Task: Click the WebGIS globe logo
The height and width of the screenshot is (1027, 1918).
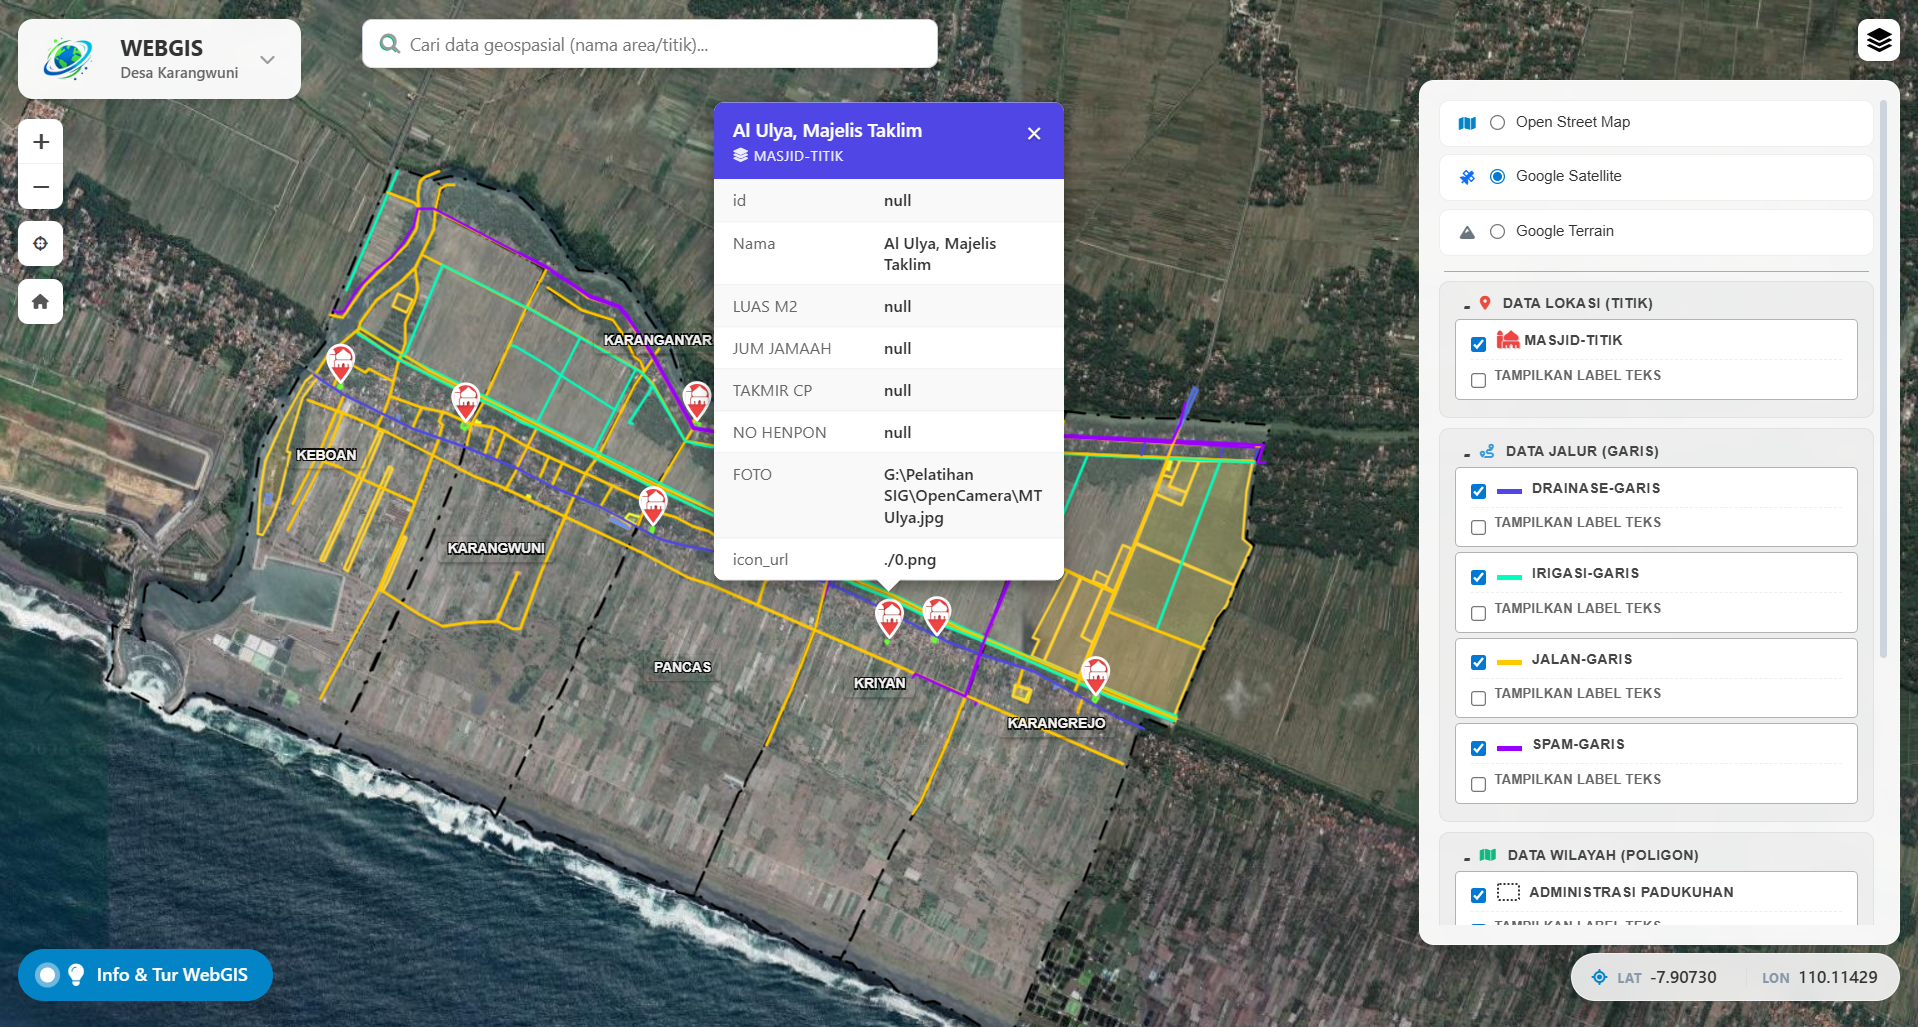Action: [68, 58]
